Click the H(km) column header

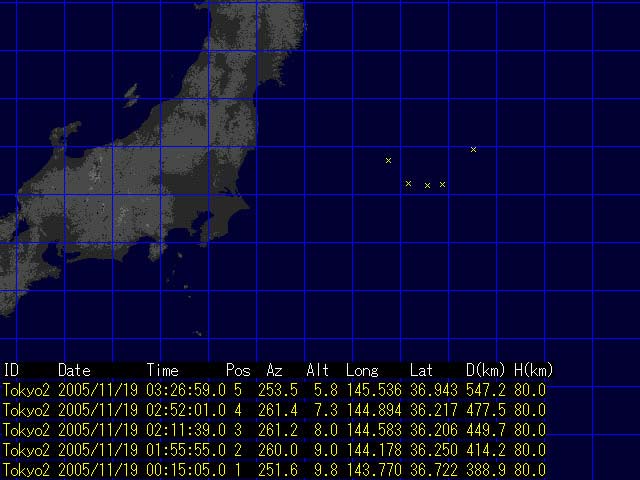pyautogui.click(x=533, y=370)
